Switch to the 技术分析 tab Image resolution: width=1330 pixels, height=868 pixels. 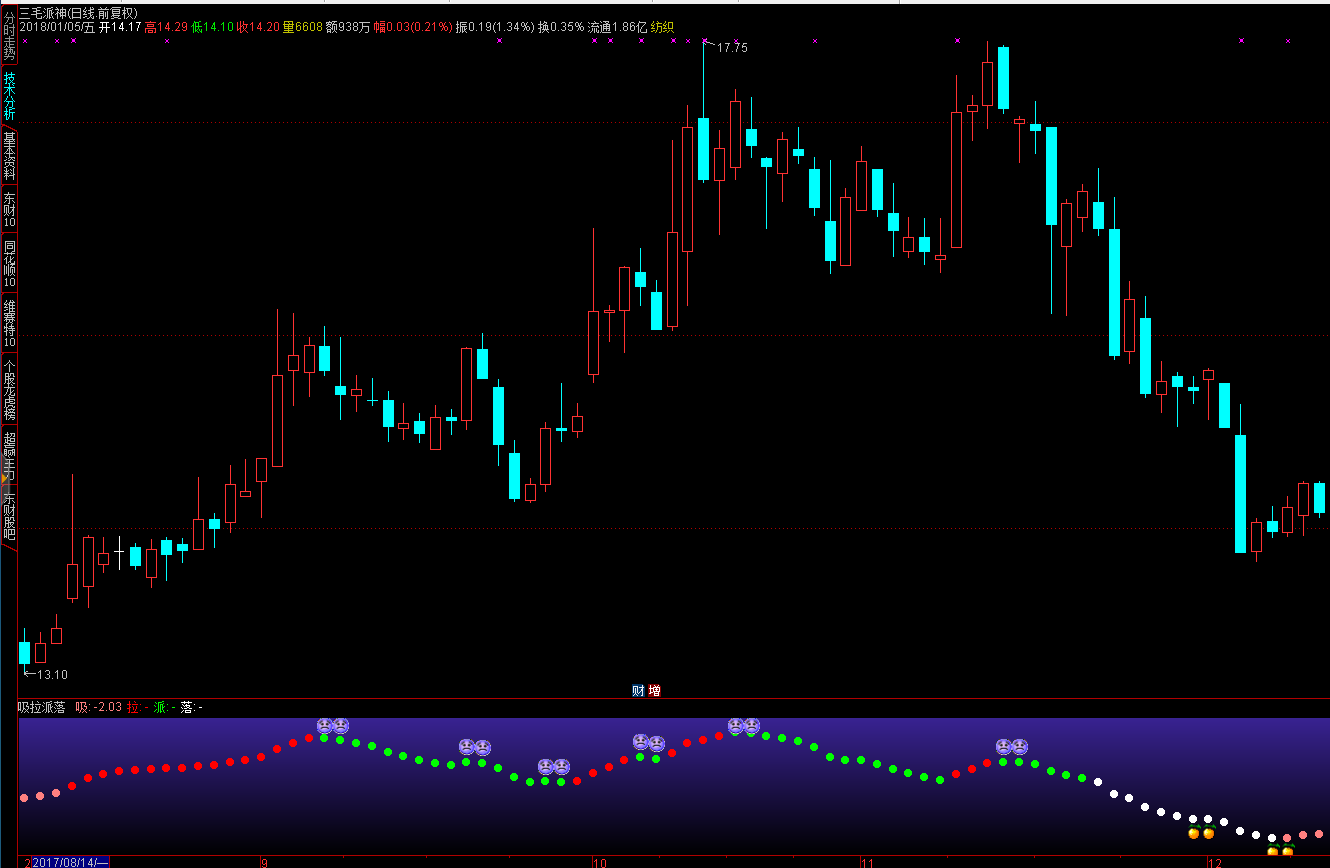pyautogui.click(x=9, y=97)
